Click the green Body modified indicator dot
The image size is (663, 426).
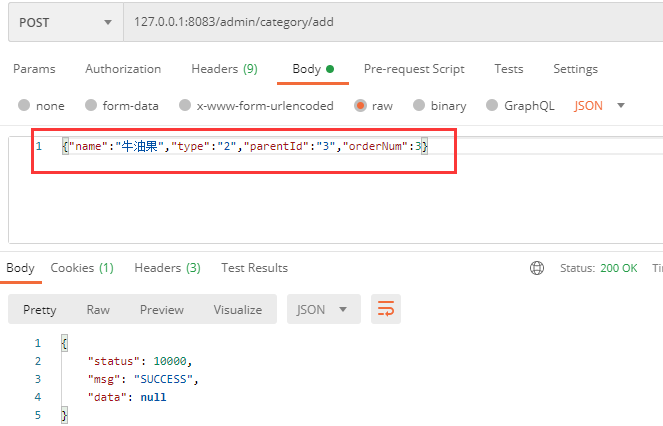coord(330,69)
